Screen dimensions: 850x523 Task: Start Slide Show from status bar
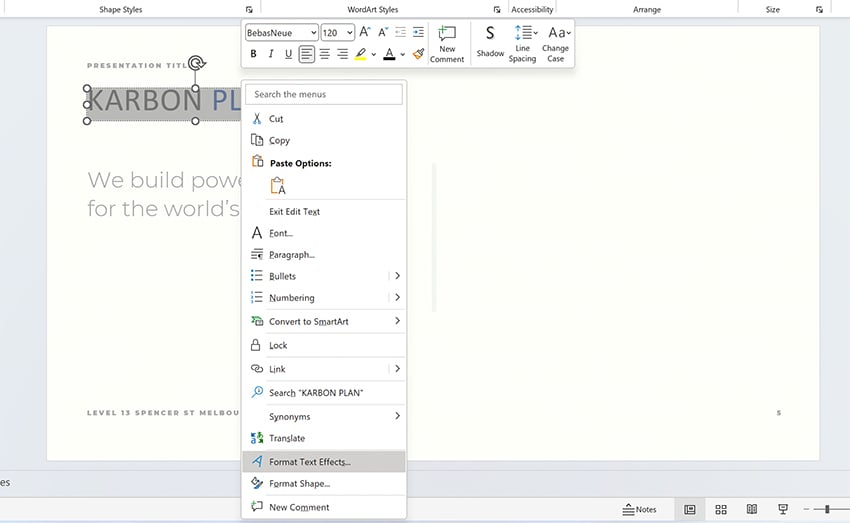pos(784,509)
